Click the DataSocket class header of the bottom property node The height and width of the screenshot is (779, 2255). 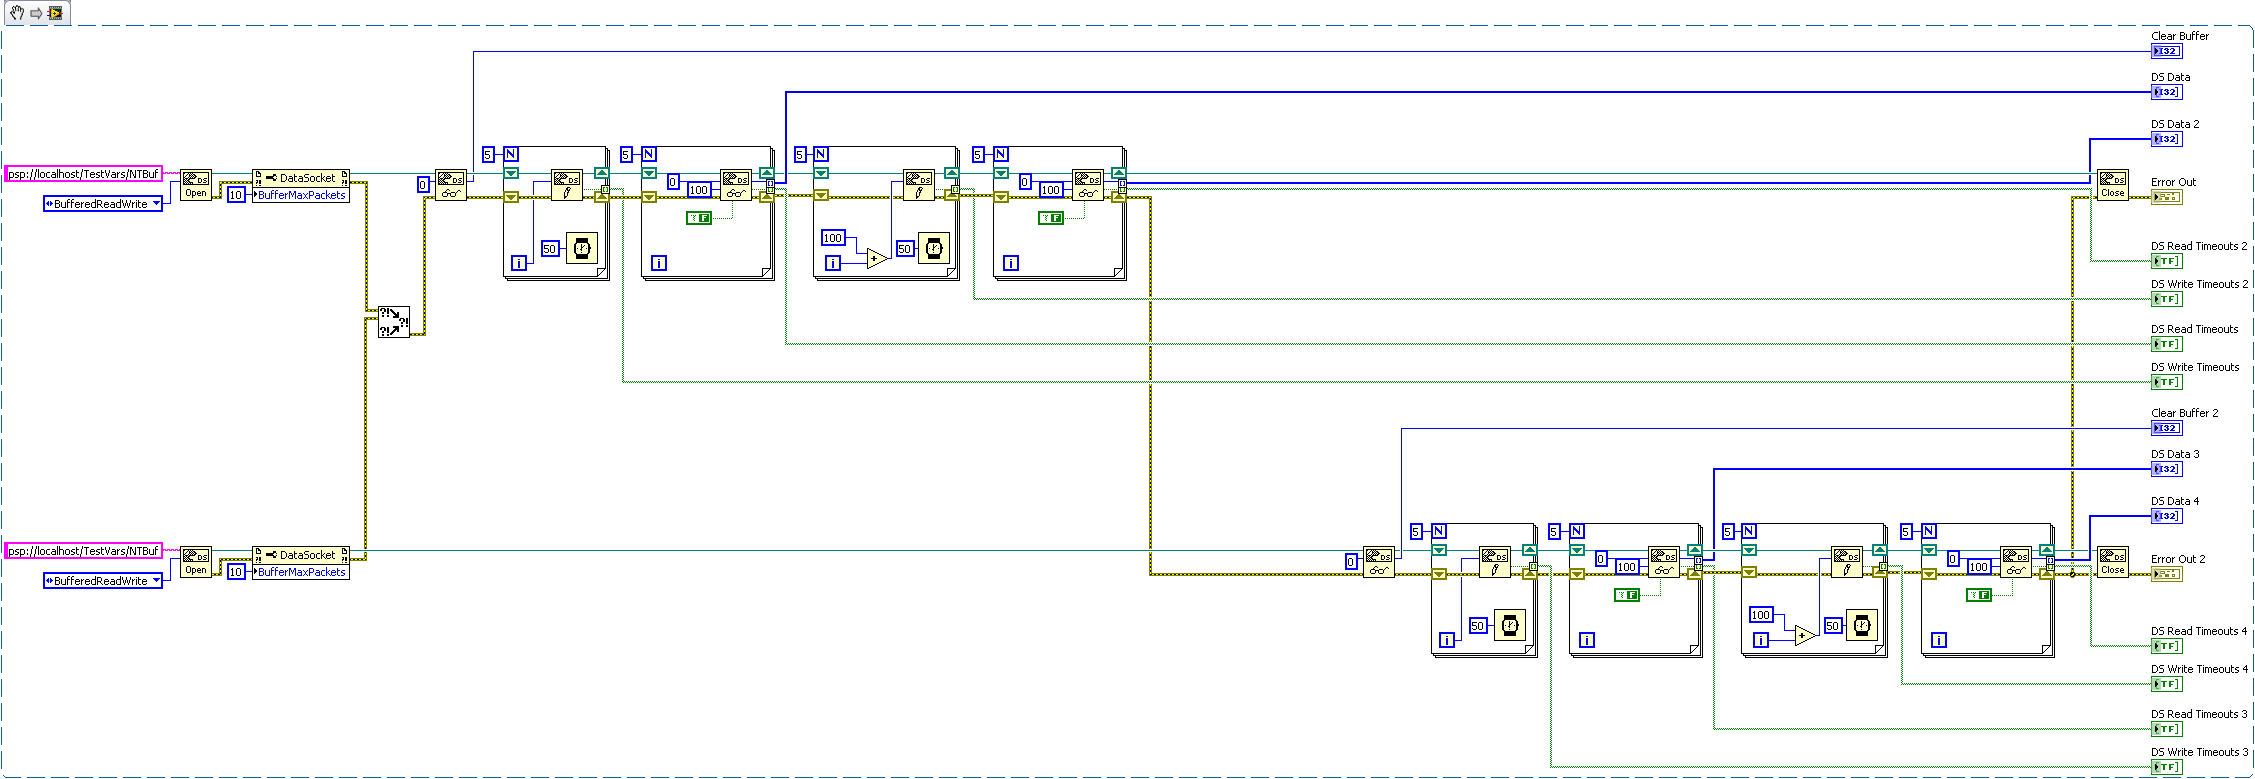coord(301,555)
